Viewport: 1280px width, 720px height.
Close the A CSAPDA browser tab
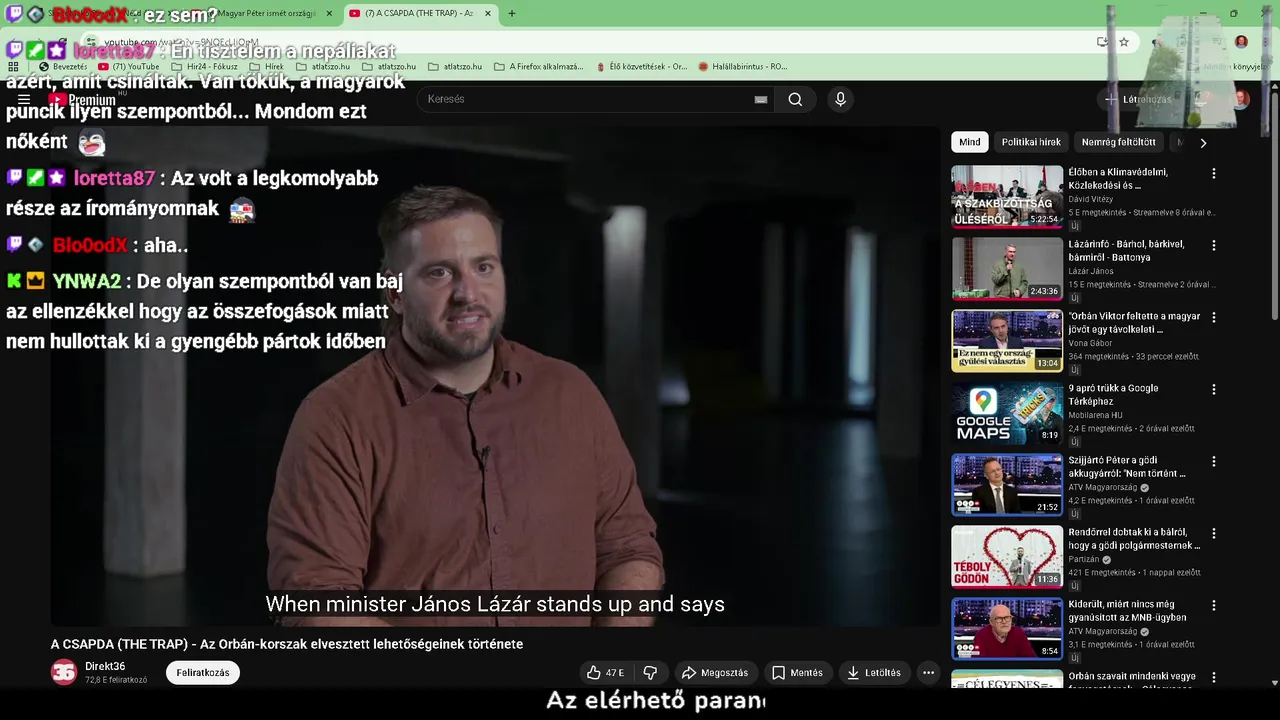point(488,13)
